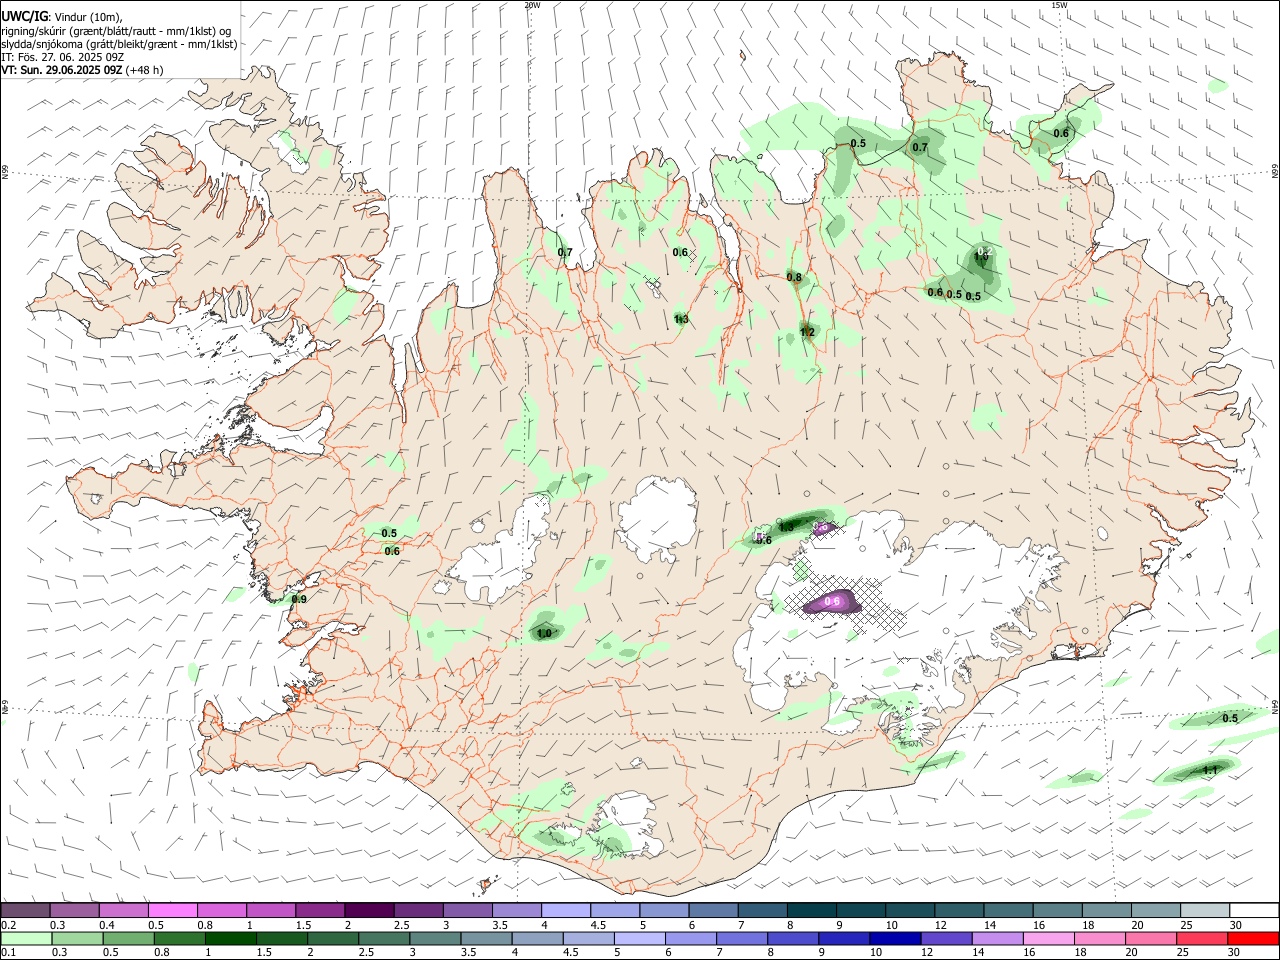Image resolution: width=1280 pixels, height=960 pixels.
Task: Select the crimson 25 swatch in the lower legend row
Action: pos(1202,938)
